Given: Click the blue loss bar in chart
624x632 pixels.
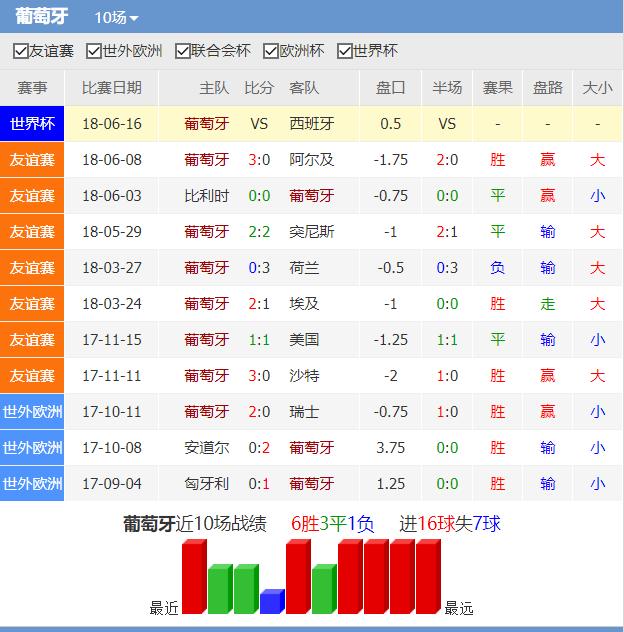Looking at the screenshot, I should 272,601.
